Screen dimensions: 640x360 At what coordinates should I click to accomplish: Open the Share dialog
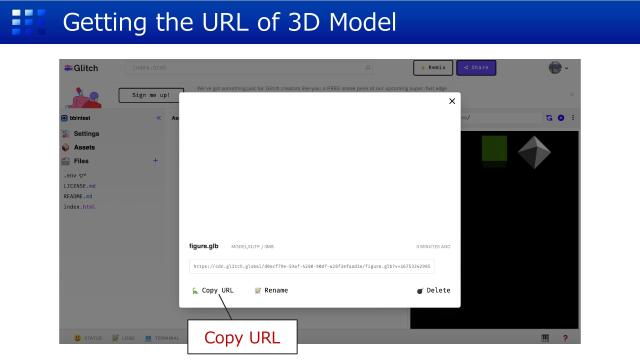point(476,68)
